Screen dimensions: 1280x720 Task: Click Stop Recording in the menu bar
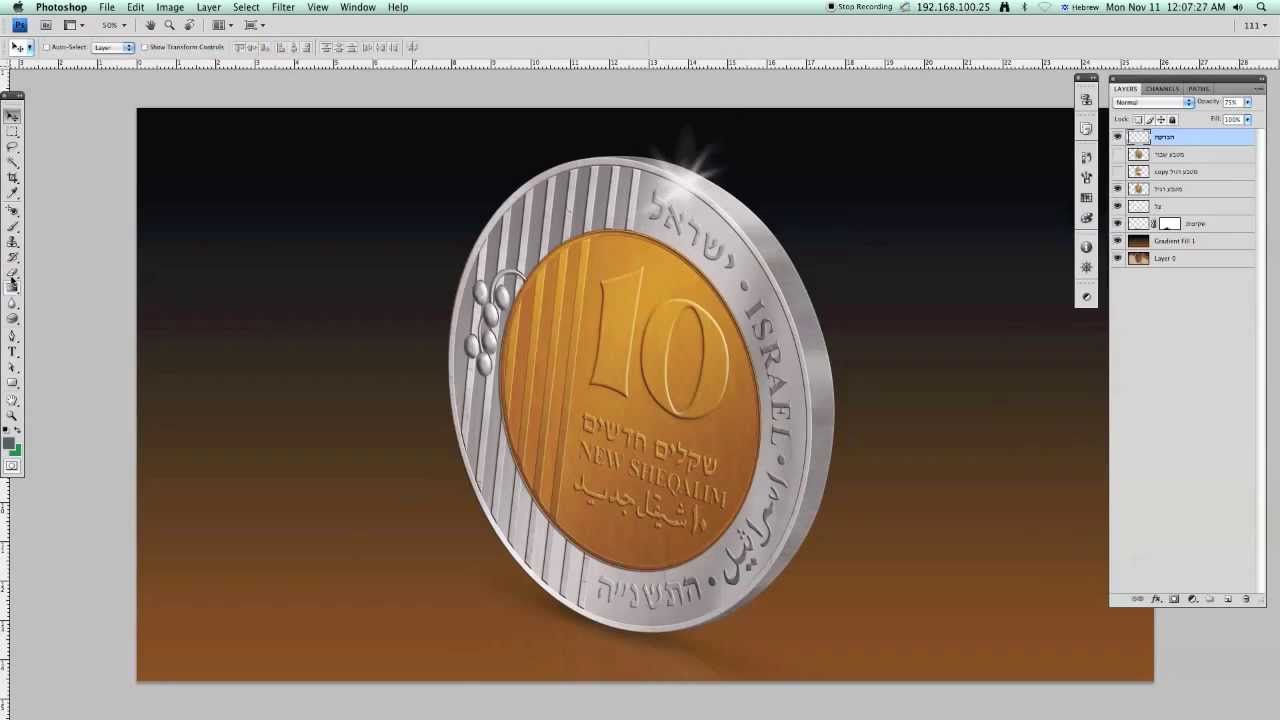pos(860,7)
